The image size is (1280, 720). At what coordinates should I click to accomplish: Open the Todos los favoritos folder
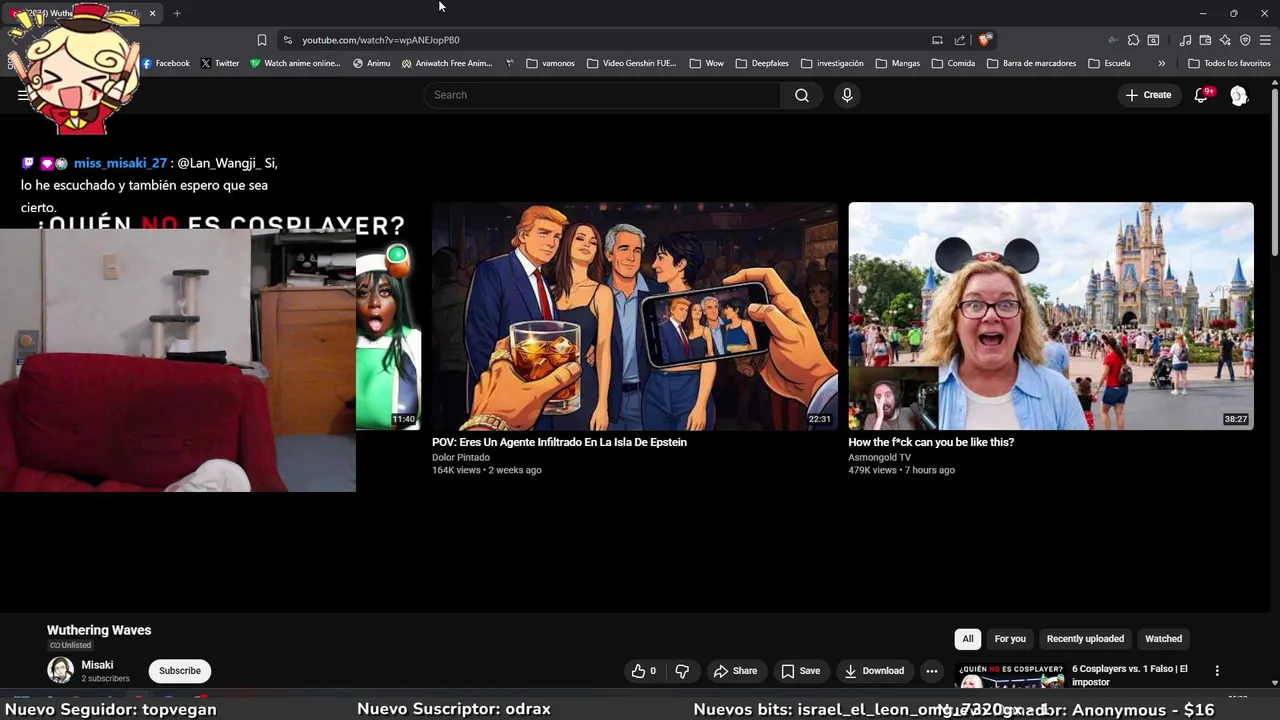click(1229, 63)
